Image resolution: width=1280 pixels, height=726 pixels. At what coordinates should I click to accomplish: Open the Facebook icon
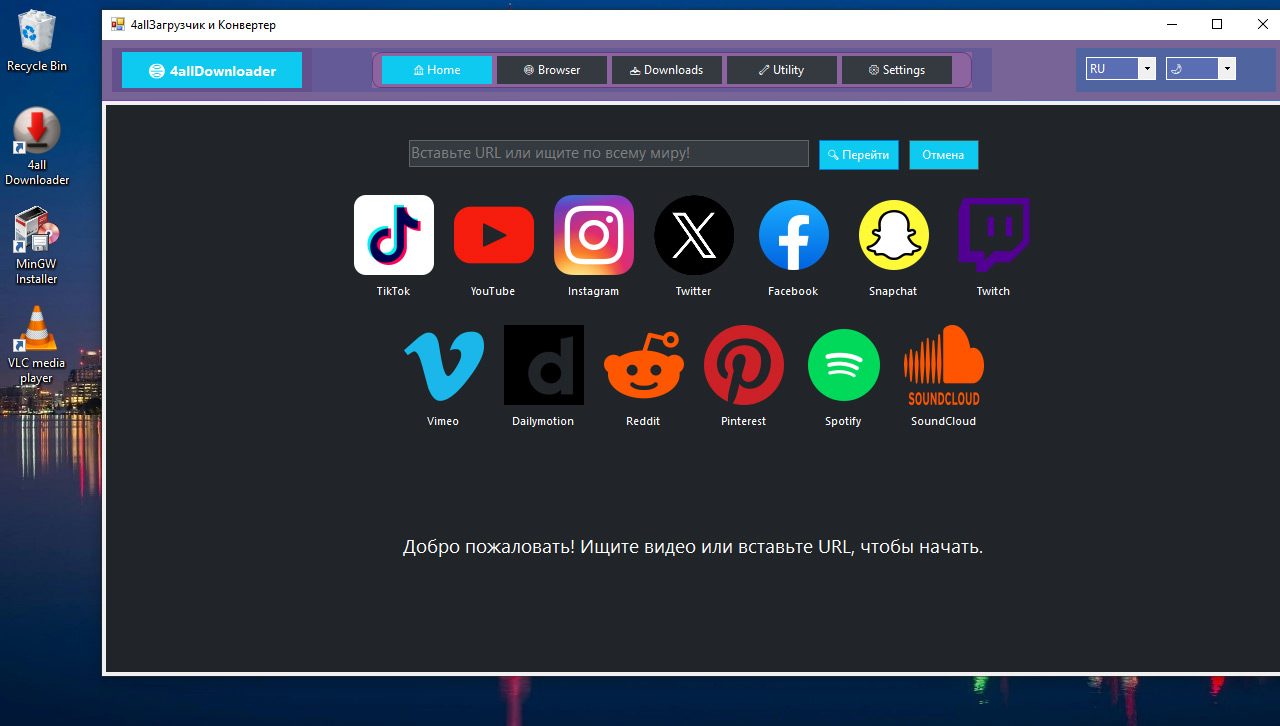pyautogui.click(x=794, y=235)
